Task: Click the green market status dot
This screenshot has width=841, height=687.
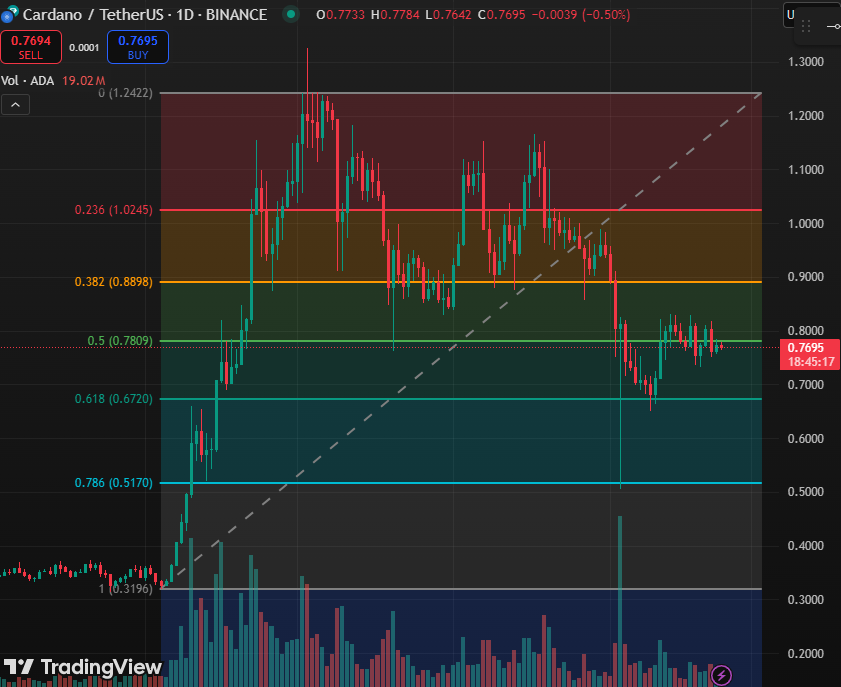Action: click(x=291, y=14)
